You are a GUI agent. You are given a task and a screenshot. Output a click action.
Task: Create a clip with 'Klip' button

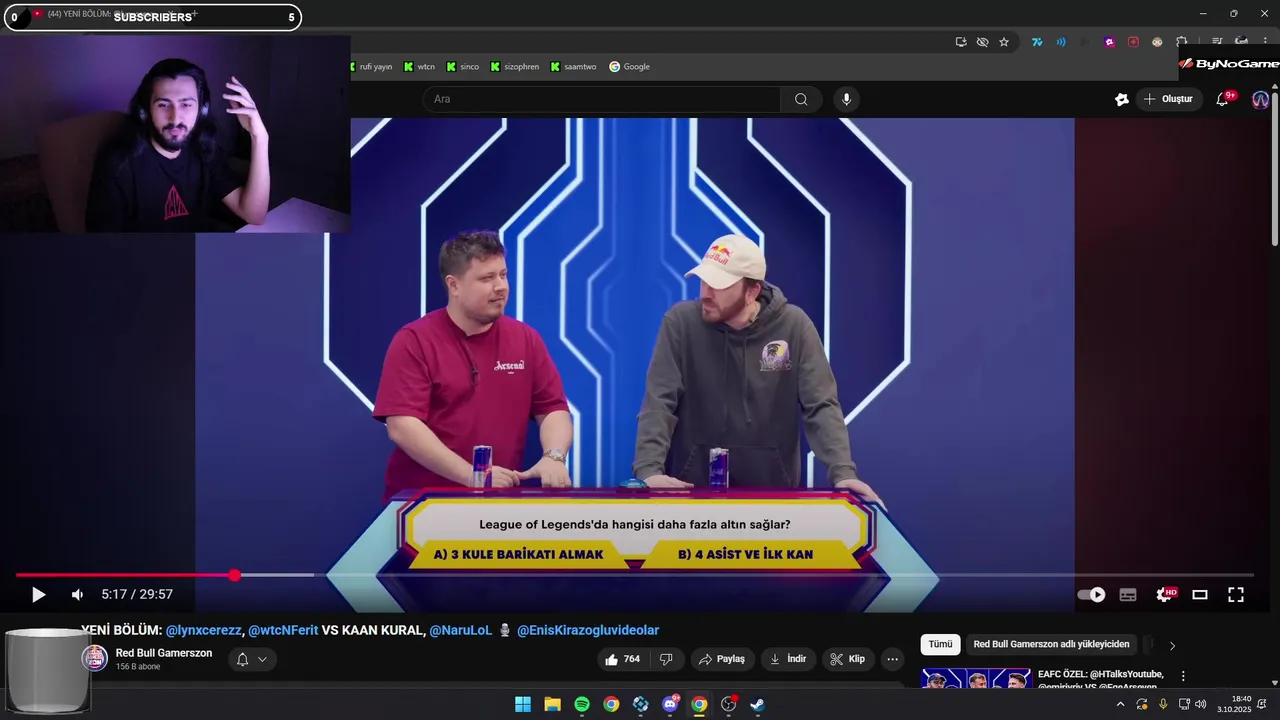(x=847, y=659)
